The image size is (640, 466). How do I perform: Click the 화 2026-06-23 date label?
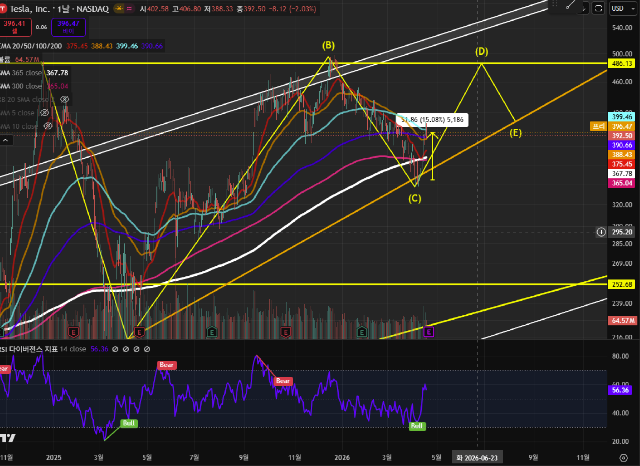478,458
